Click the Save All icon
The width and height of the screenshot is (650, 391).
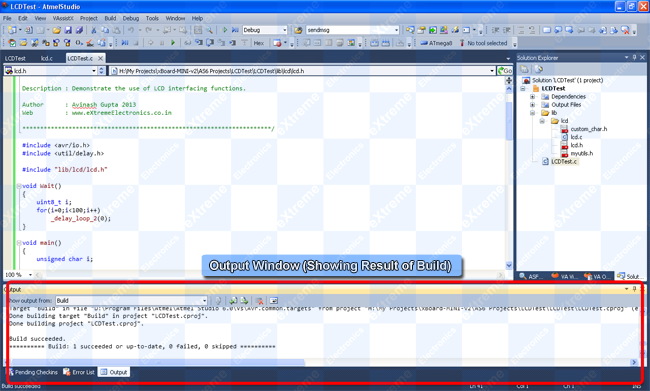click(79, 30)
